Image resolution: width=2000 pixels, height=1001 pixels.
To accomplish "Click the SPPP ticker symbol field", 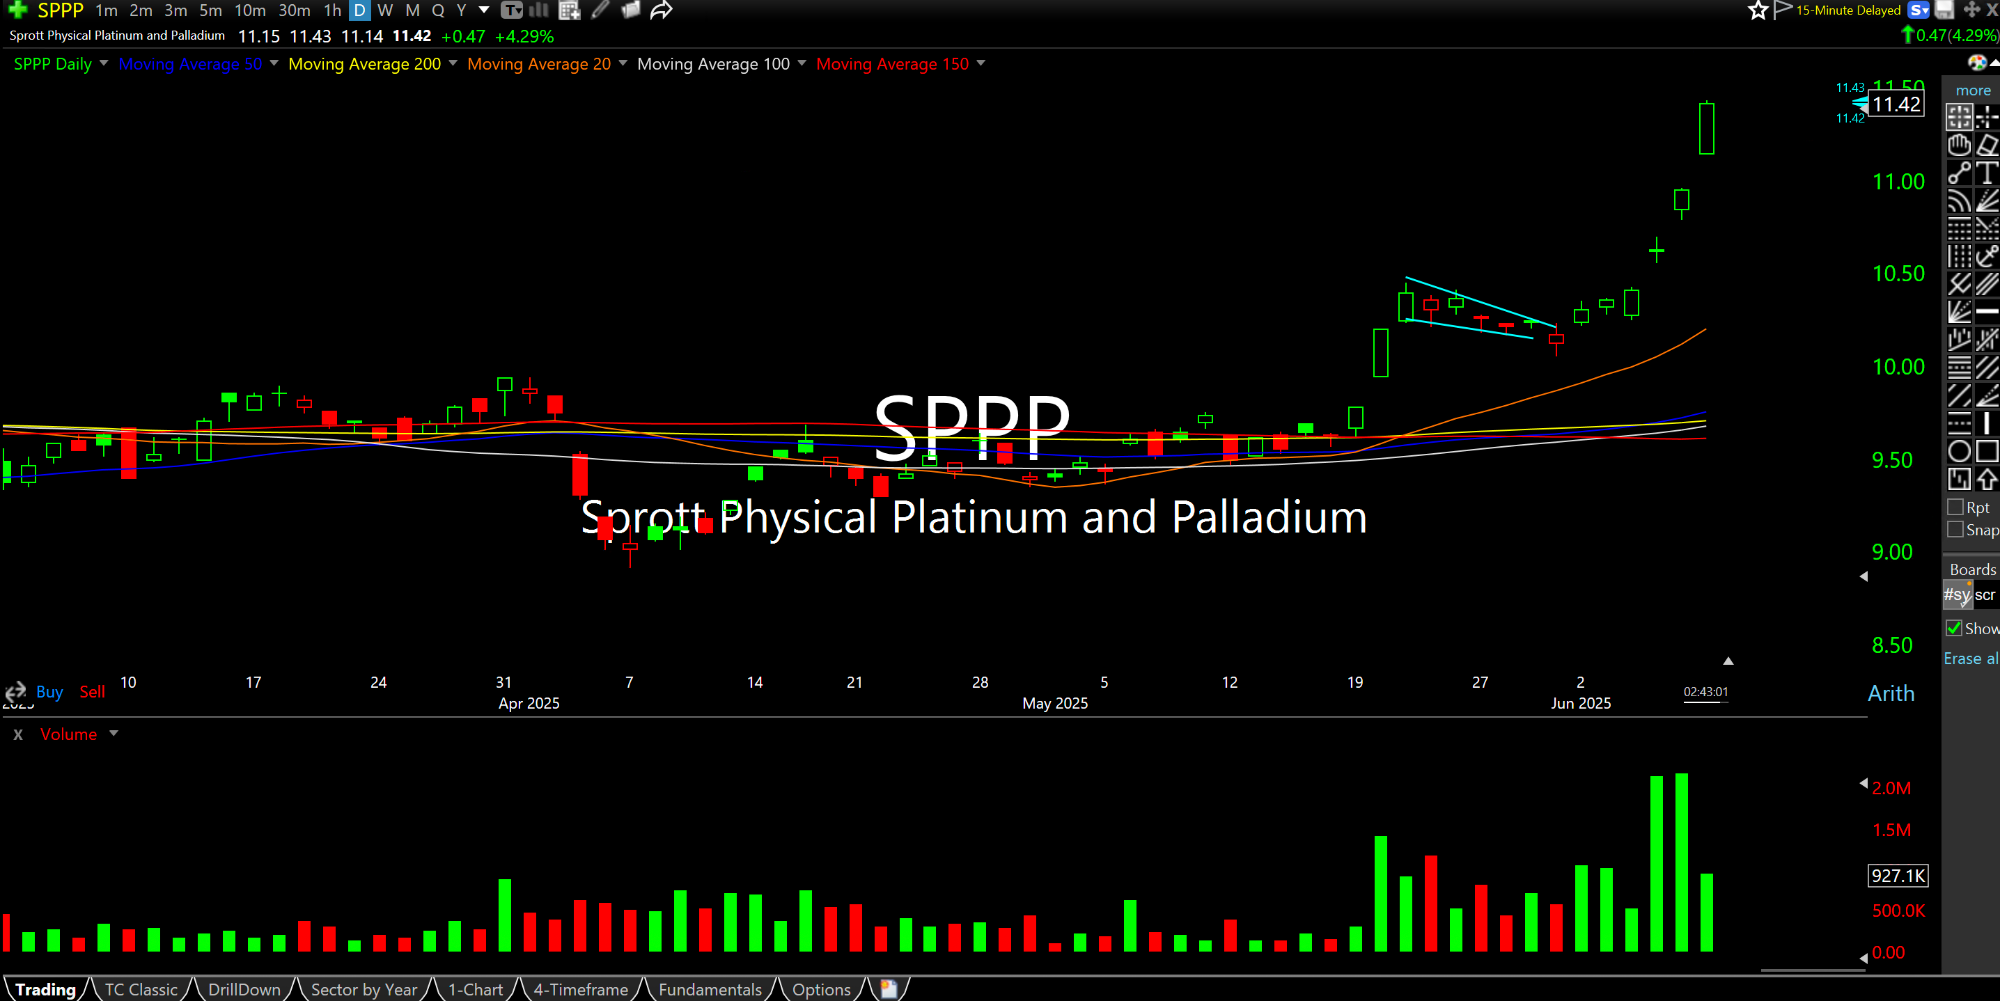I will click(60, 10).
